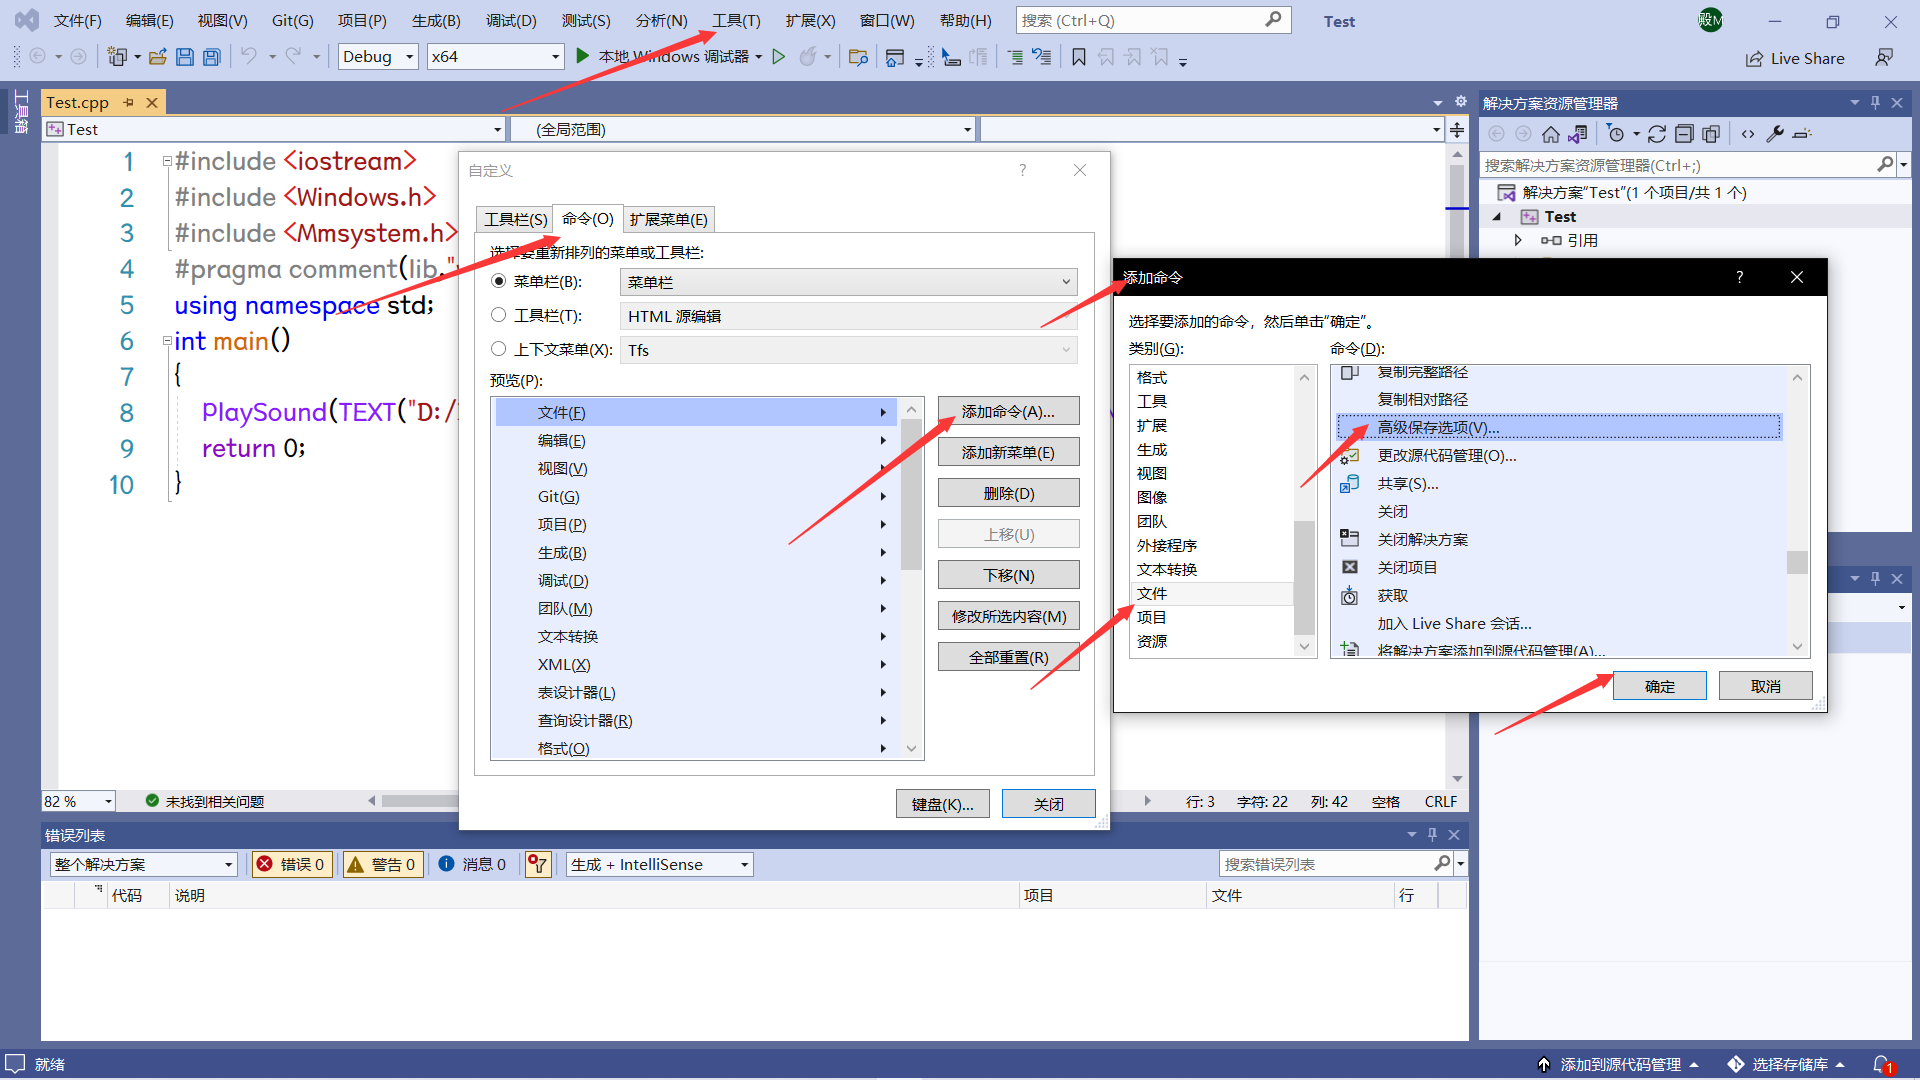Select the 工具栏(T) radio button
The width and height of the screenshot is (1920, 1080).
(499, 315)
